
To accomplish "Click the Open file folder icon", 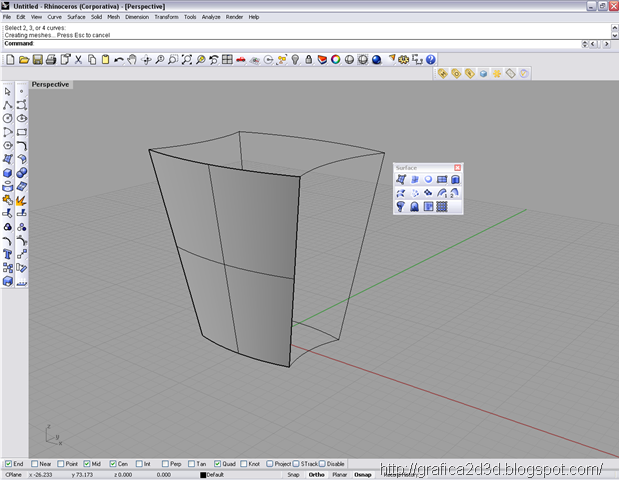I will tap(24, 60).
